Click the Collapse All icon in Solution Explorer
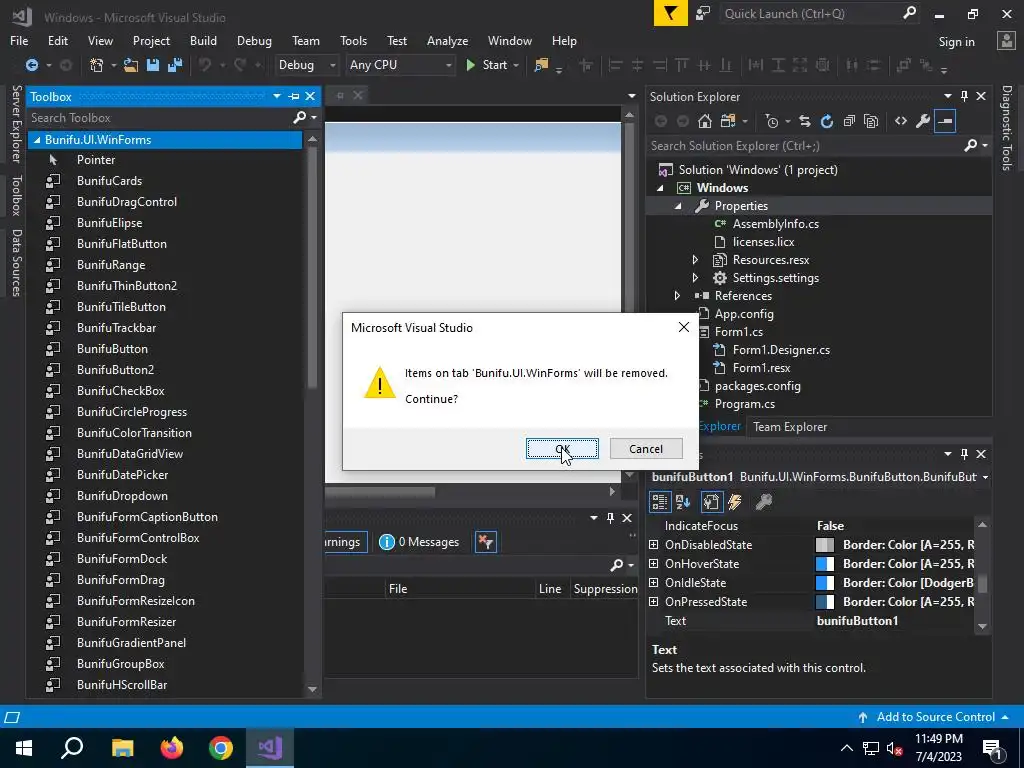Screen dimensions: 1024x768 [849, 121]
